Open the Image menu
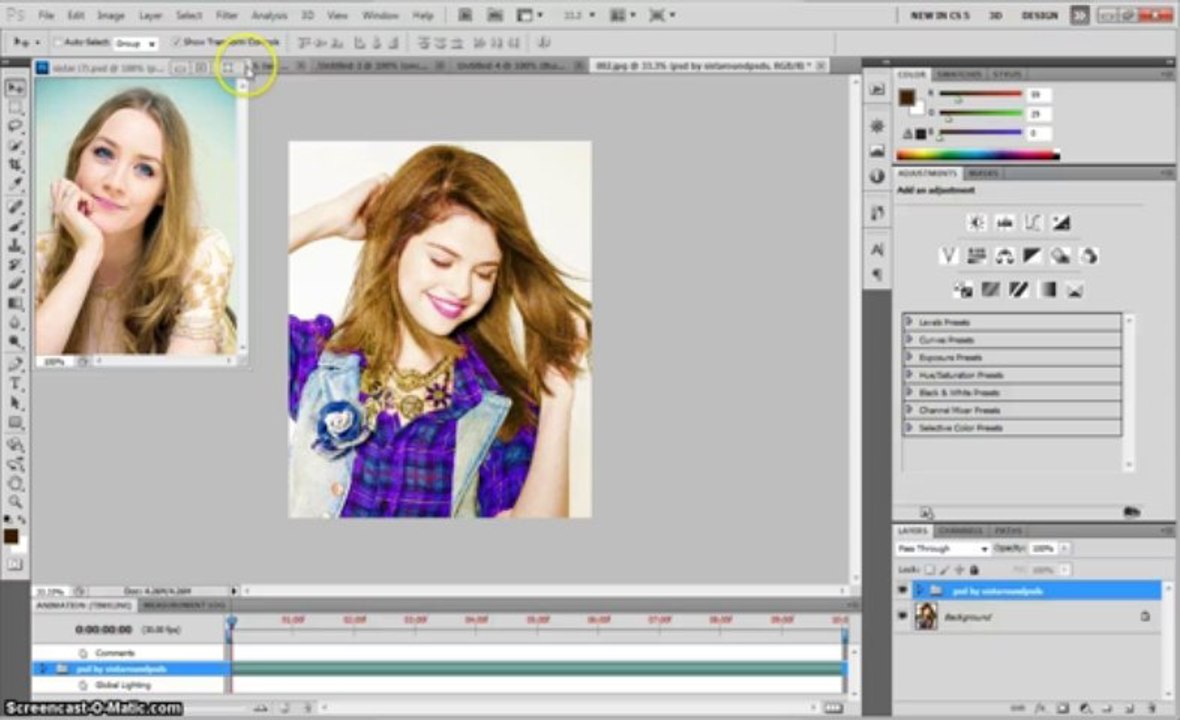The image size is (1180, 720). (x=111, y=15)
